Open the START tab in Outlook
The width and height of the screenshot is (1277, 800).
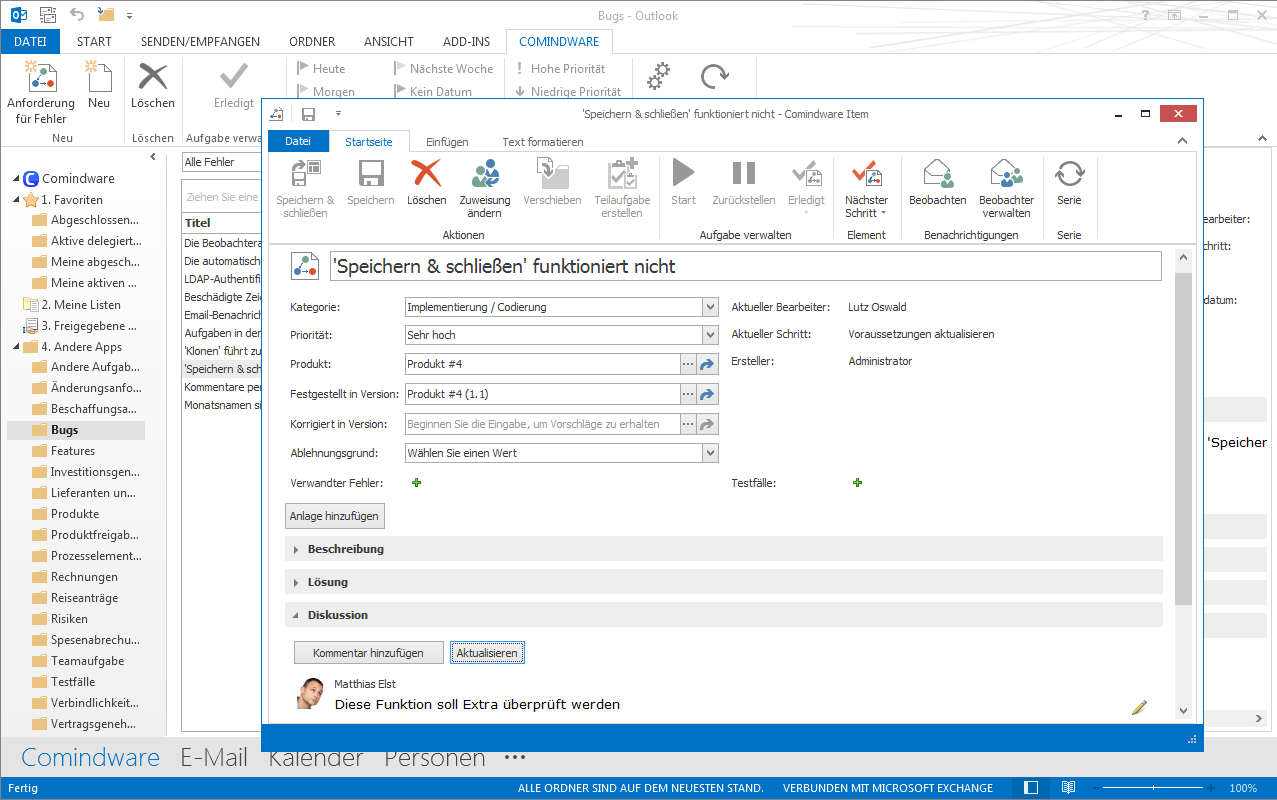point(94,42)
